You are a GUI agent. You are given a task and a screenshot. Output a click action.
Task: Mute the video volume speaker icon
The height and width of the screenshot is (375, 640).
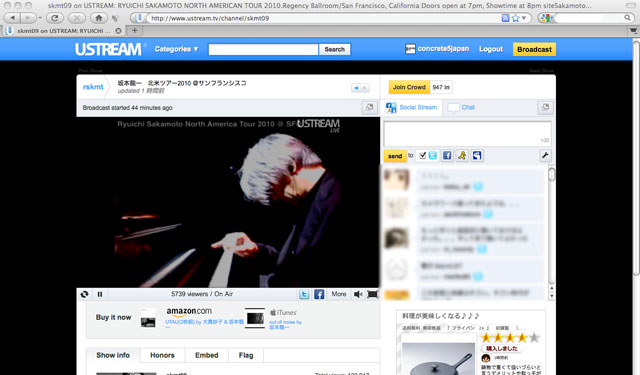[x=358, y=294]
